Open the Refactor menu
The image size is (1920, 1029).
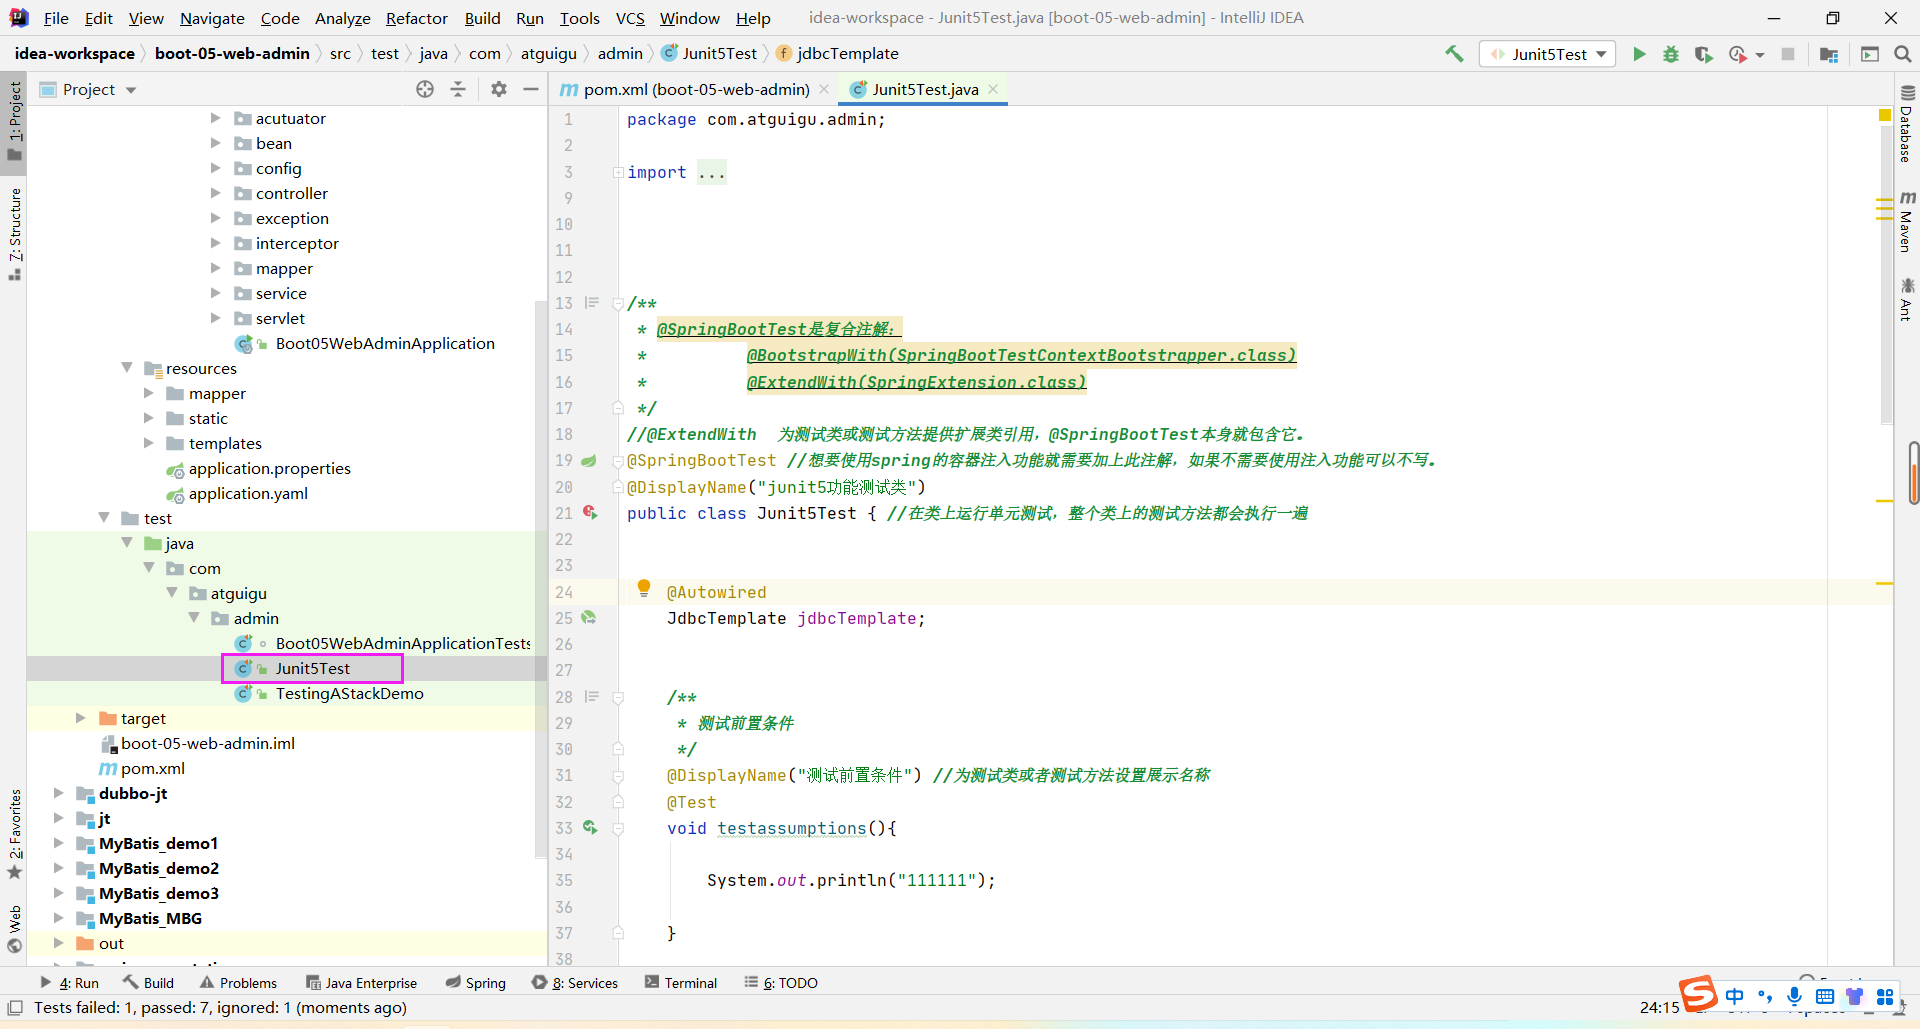pyautogui.click(x=416, y=18)
